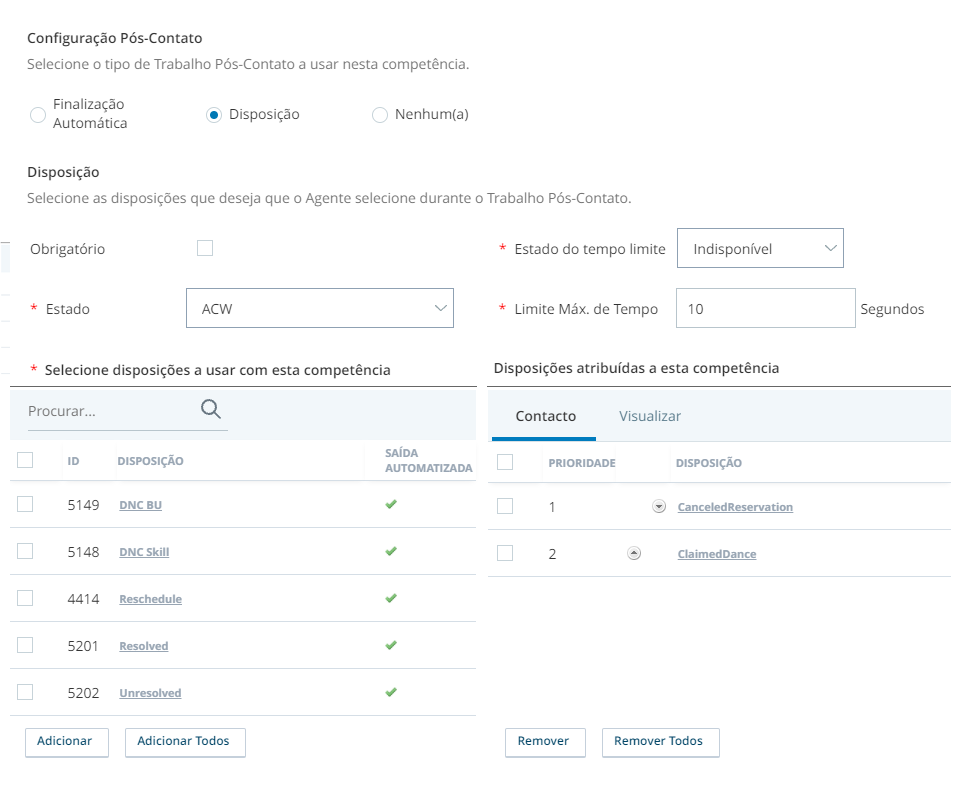Click the assigned table Disposição column header
The width and height of the screenshot is (963, 792).
point(709,463)
